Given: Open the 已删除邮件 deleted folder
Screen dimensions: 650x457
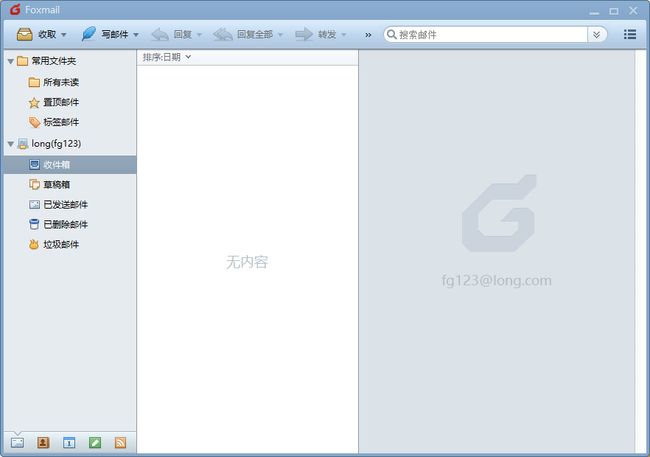Looking at the screenshot, I should click(x=70, y=224).
